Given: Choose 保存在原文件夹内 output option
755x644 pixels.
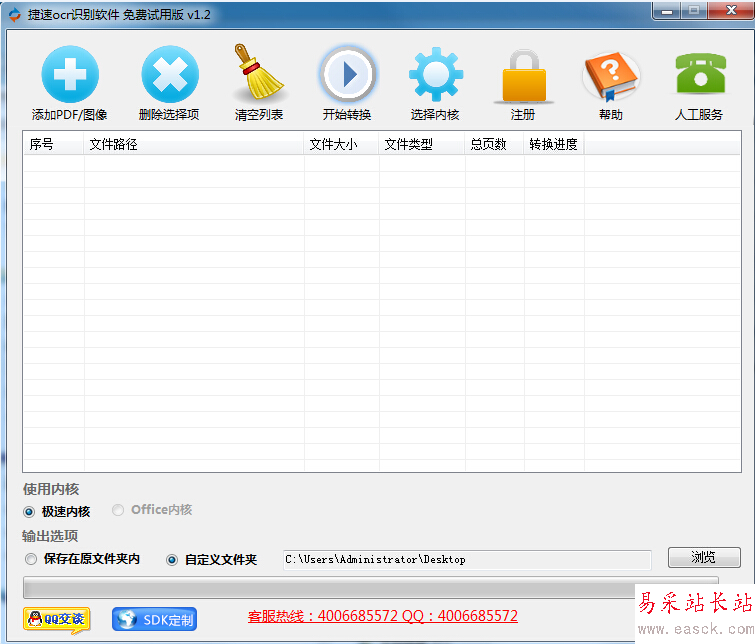Looking at the screenshot, I should tap(31, 559).
